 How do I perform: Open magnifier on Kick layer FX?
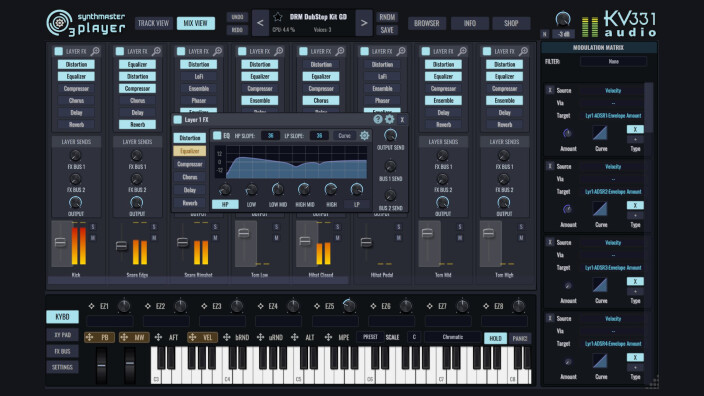[x=95, y=51]
